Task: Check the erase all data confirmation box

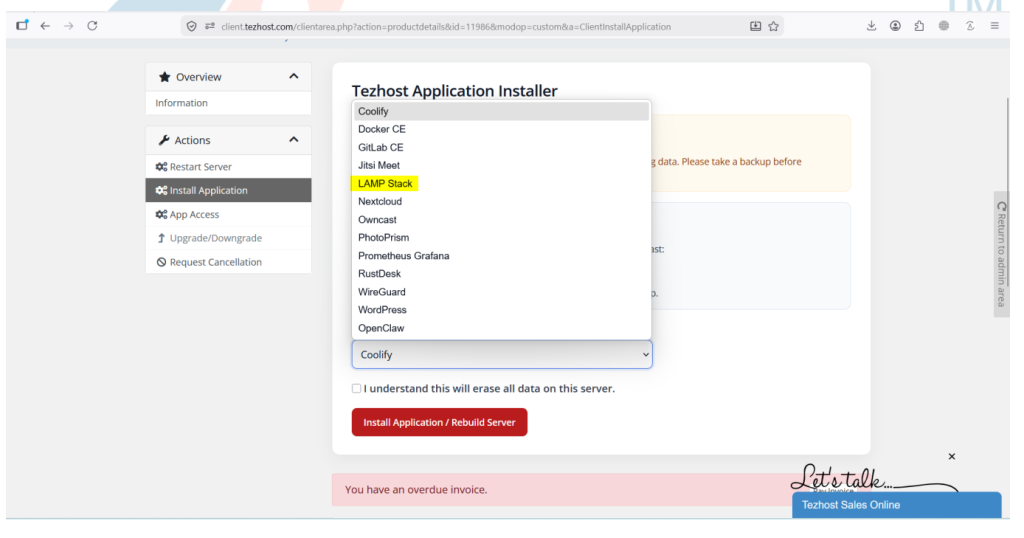Action: tap(356, 388)
